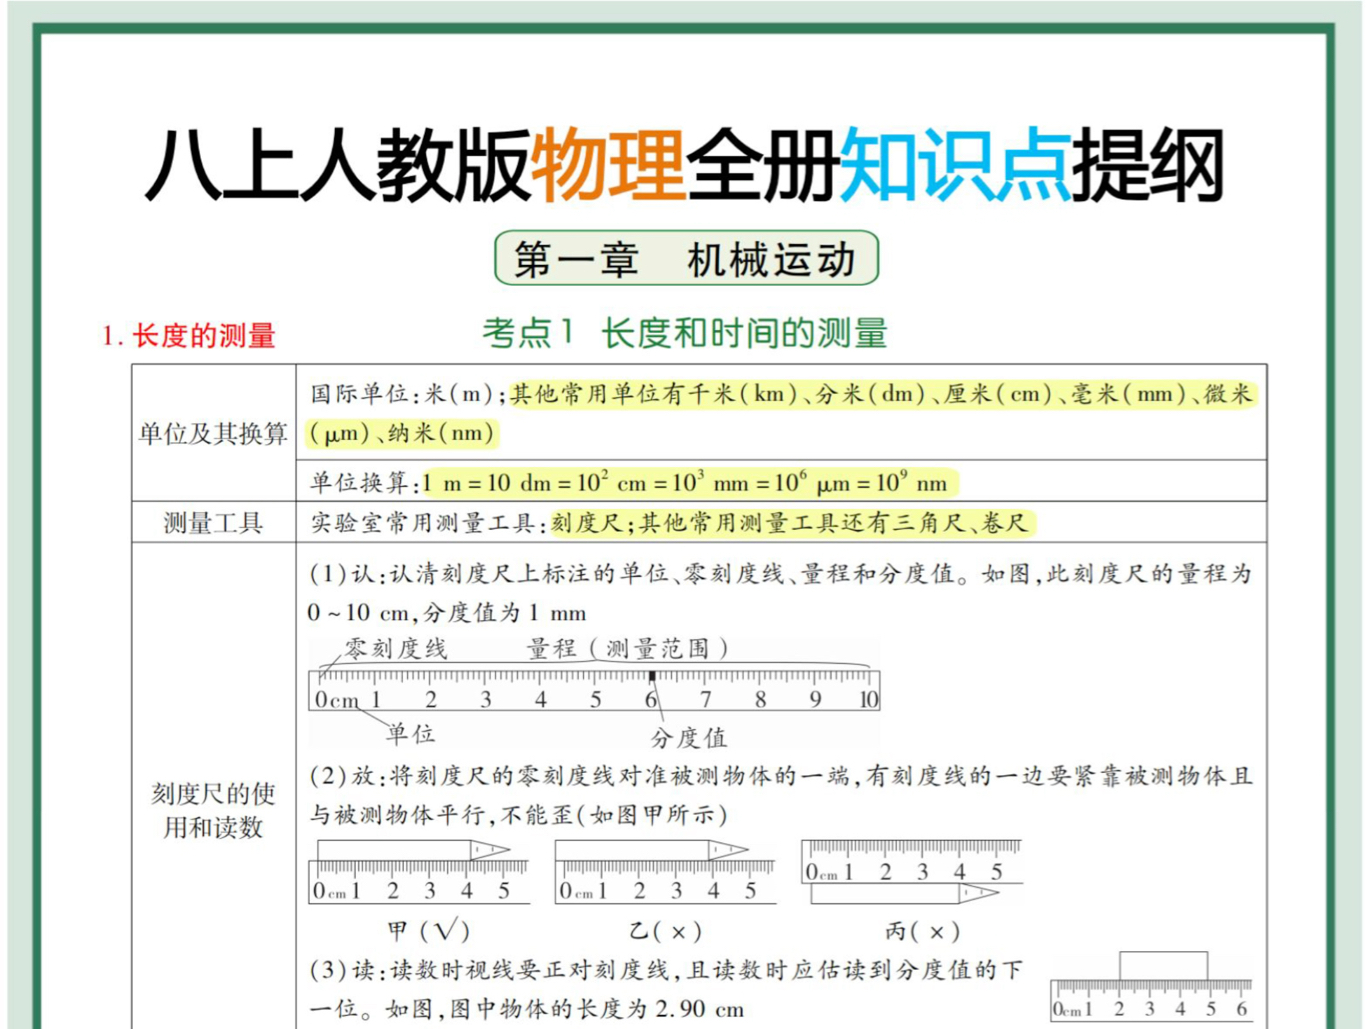This screenshot has width=1371, height=1029.
Task: Click the row label 刻度尺的使用和读数
Action: pyautogui.click(x=213, y=811)
